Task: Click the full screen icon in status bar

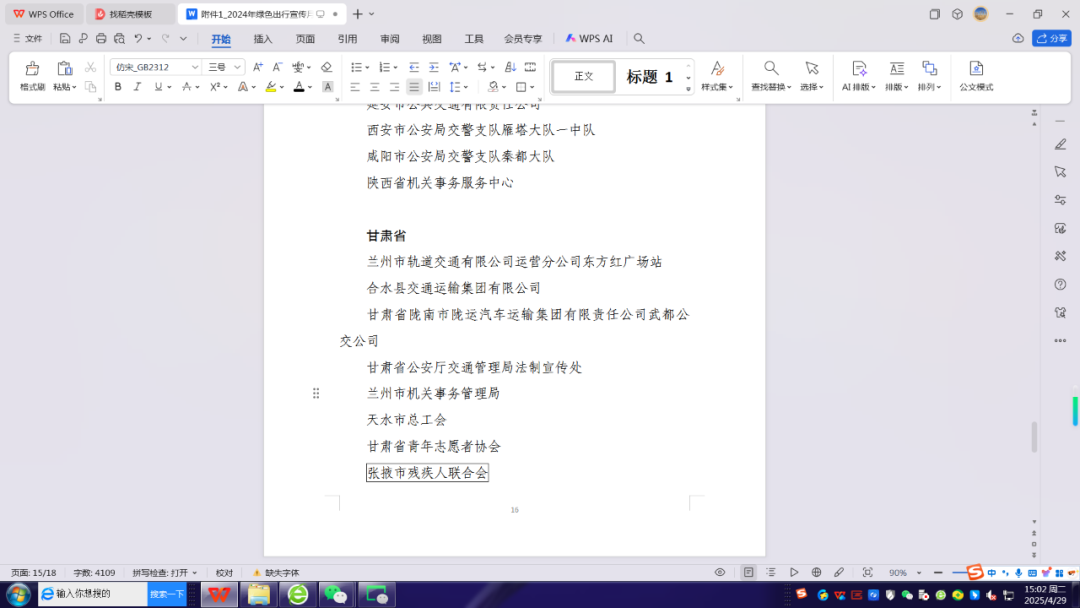Action: click(867, 572)
